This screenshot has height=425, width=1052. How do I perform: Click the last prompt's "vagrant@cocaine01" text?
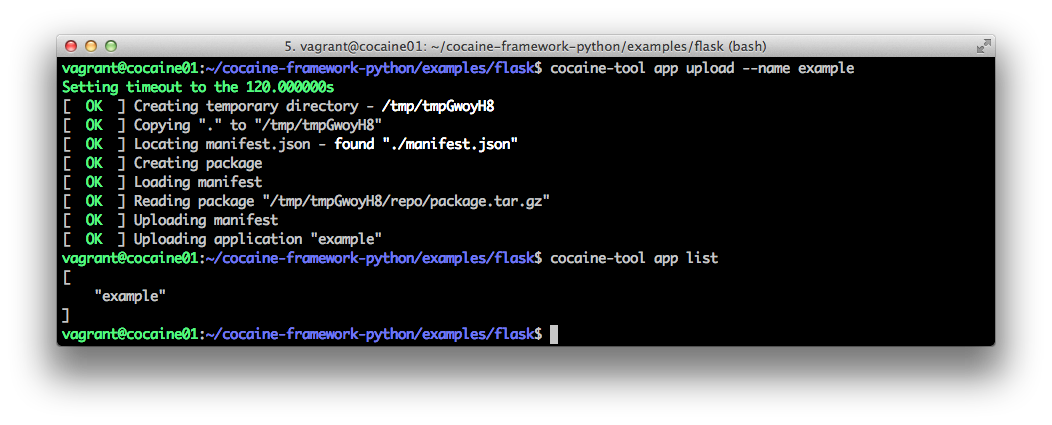point(130,334)
